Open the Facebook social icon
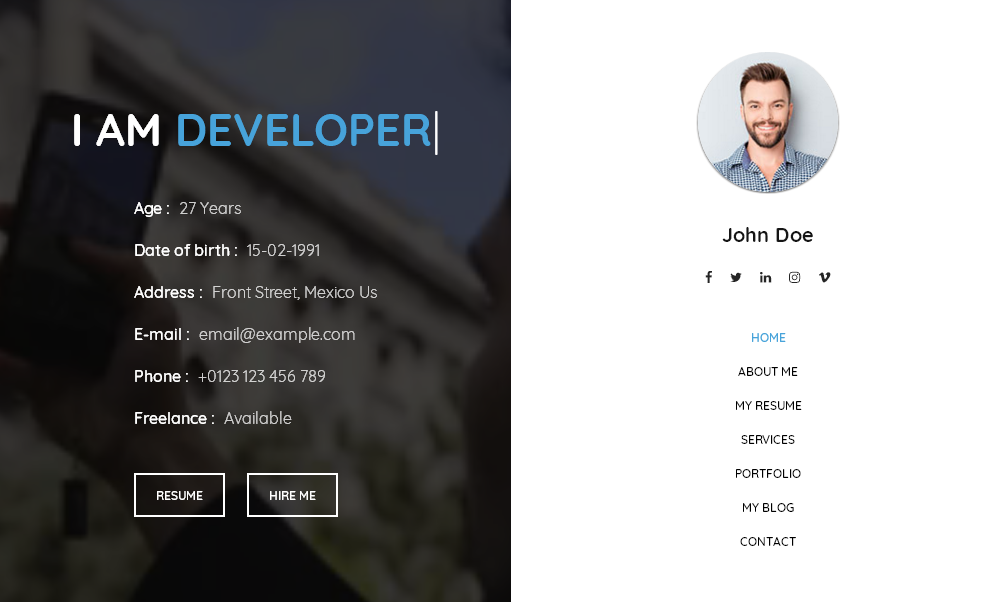This screenshot has width=1007, height=602. [x=708, y=278]
